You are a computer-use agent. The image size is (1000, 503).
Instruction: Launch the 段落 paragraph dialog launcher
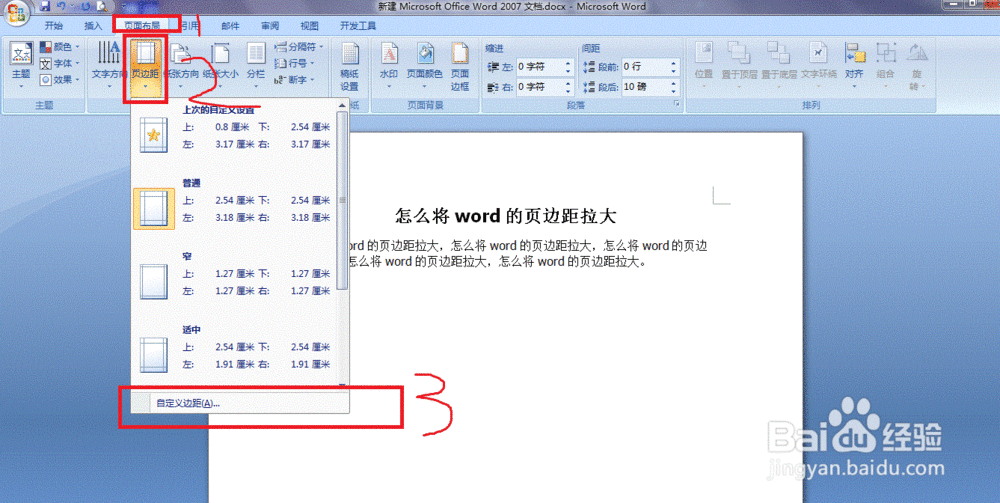[677, 103]
